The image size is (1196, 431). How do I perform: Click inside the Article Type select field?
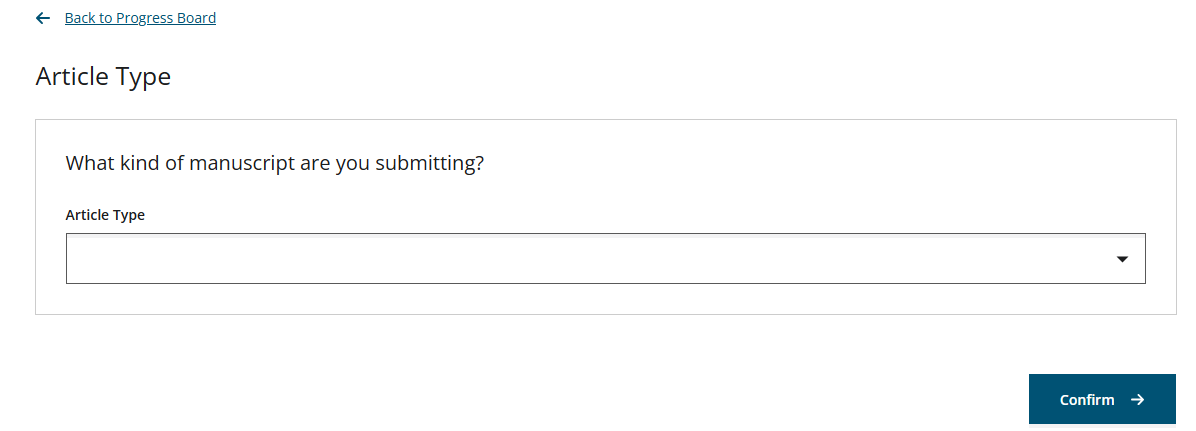(606, 259)
